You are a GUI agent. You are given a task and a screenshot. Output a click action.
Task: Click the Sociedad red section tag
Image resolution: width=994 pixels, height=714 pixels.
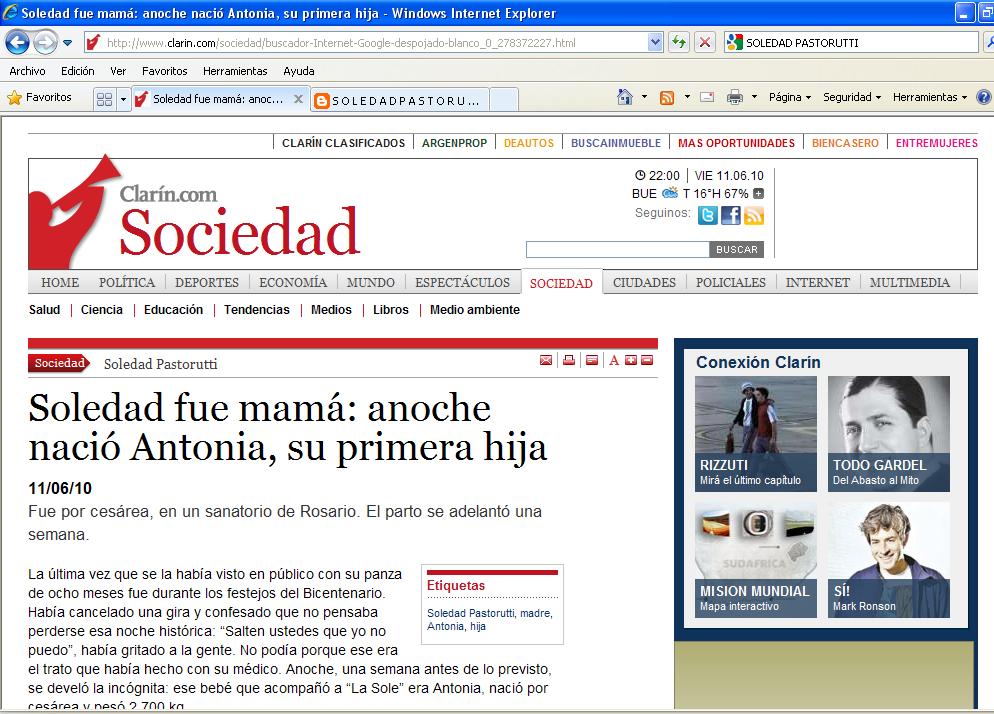click(x=59, y=363)
